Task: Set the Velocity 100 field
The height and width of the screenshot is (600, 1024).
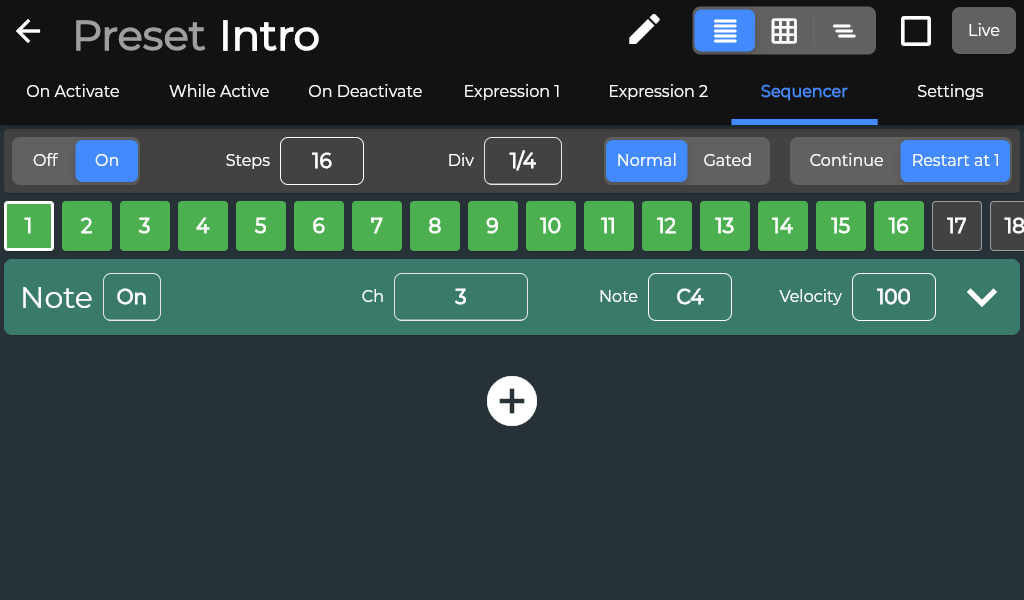Action: [x=893, y=297]
